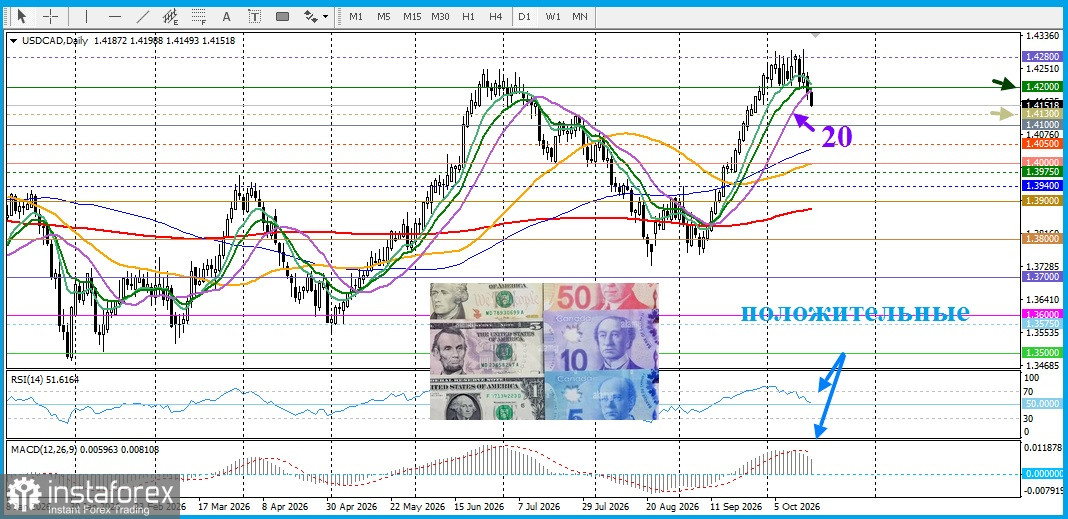Click the 1.41300 price level label
The height and width of the screenshot is (519, 1068).
pos(1042,114)
